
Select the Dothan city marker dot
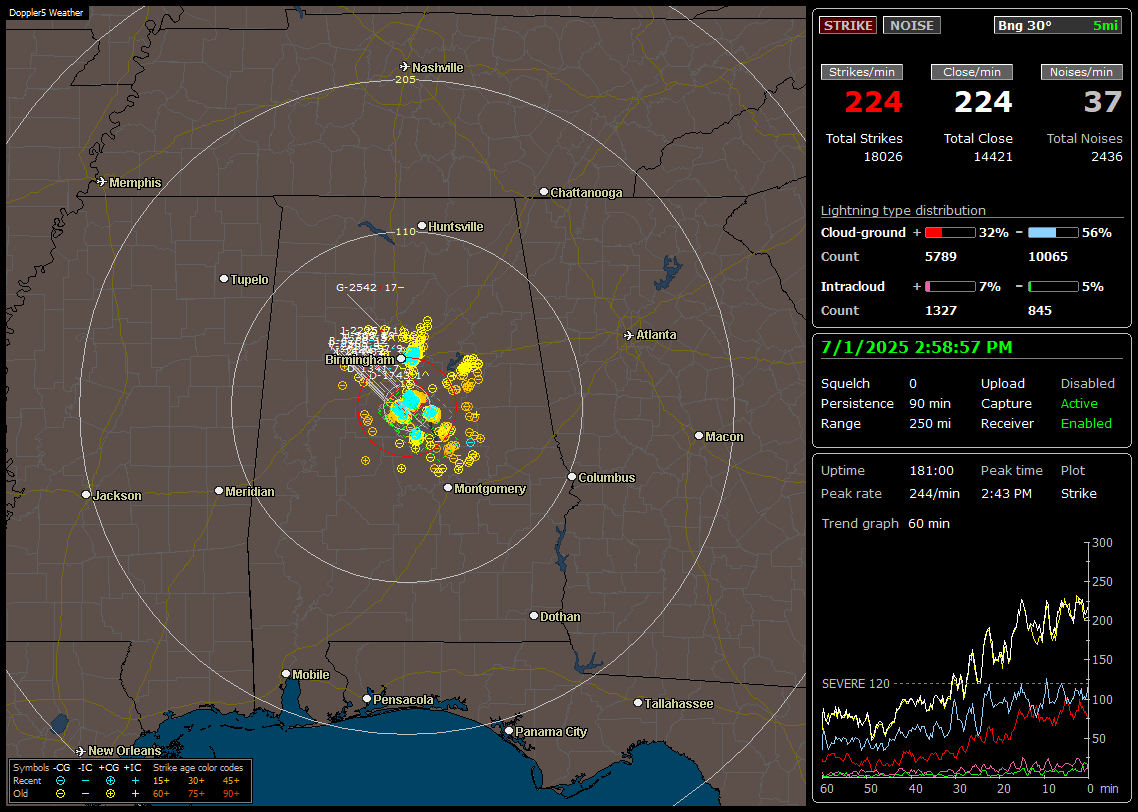(x=534, y=616)
